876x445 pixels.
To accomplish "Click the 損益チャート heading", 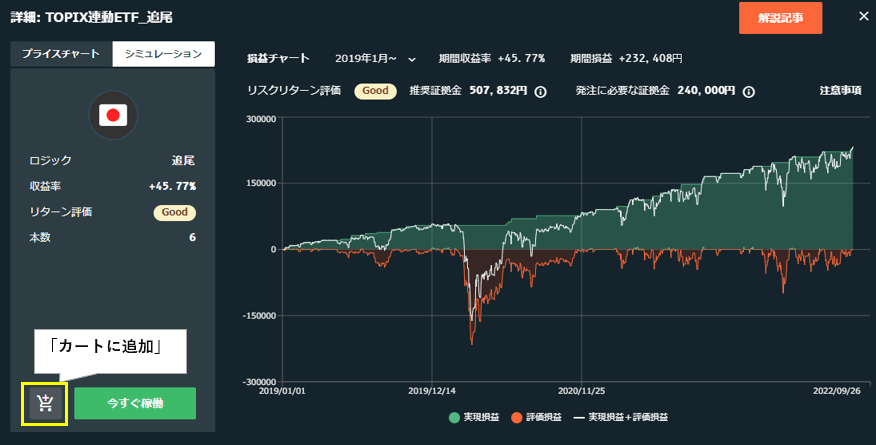I will pos(278,58).
